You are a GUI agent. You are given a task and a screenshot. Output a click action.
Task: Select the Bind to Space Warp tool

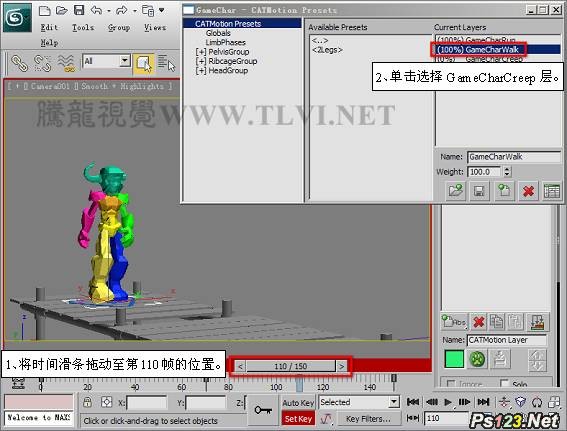66,63
